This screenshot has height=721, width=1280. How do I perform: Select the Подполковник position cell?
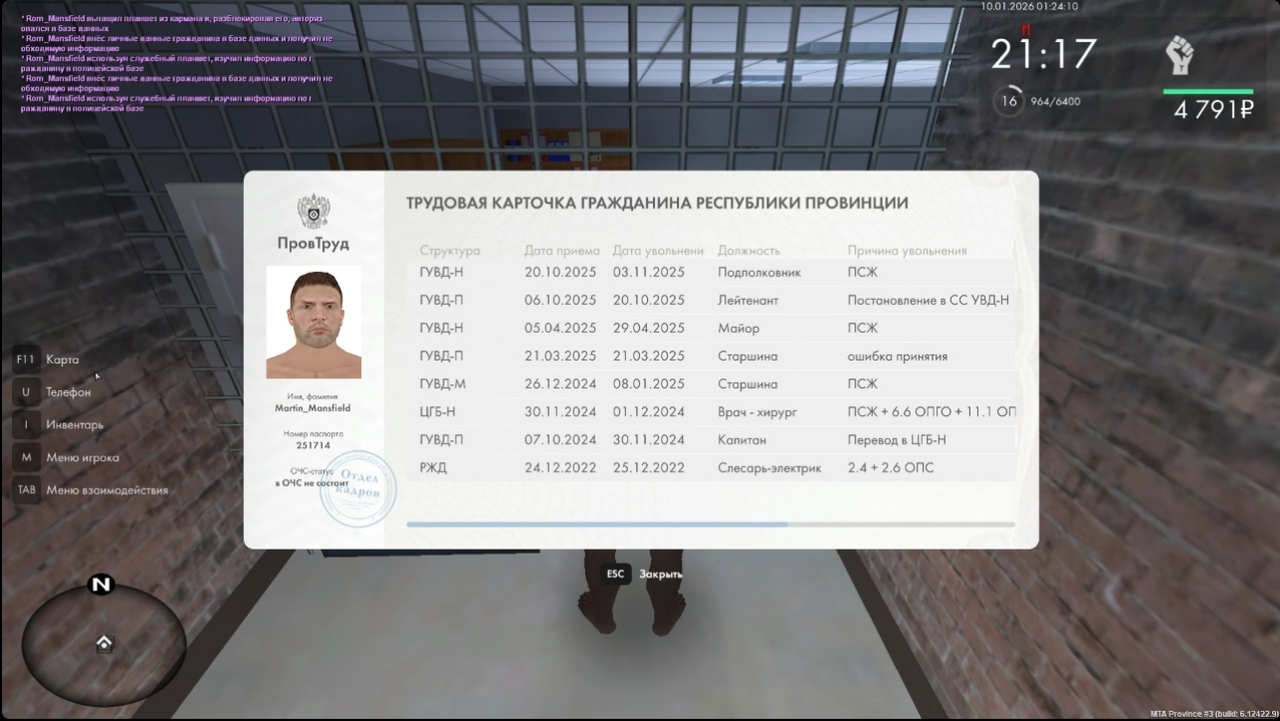(759, 272)
